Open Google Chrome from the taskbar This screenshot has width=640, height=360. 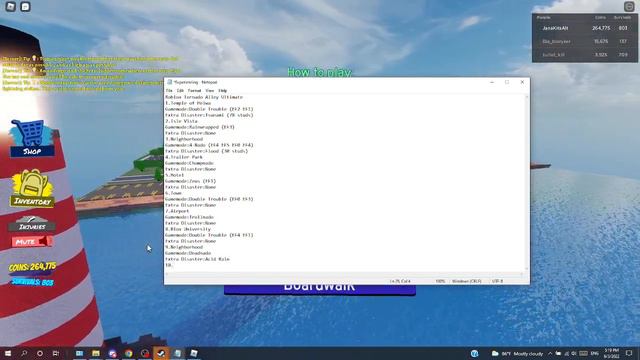click(x=129, y=353)
